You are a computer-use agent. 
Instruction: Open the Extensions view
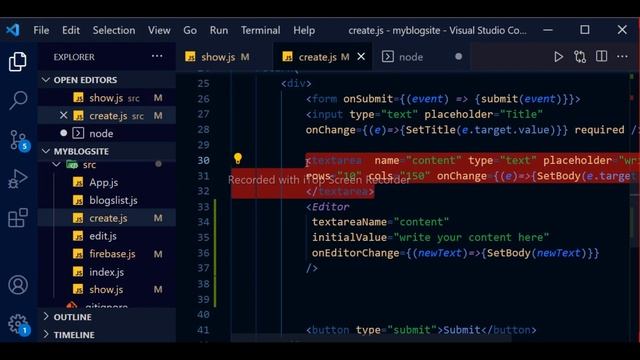(18, 218)
